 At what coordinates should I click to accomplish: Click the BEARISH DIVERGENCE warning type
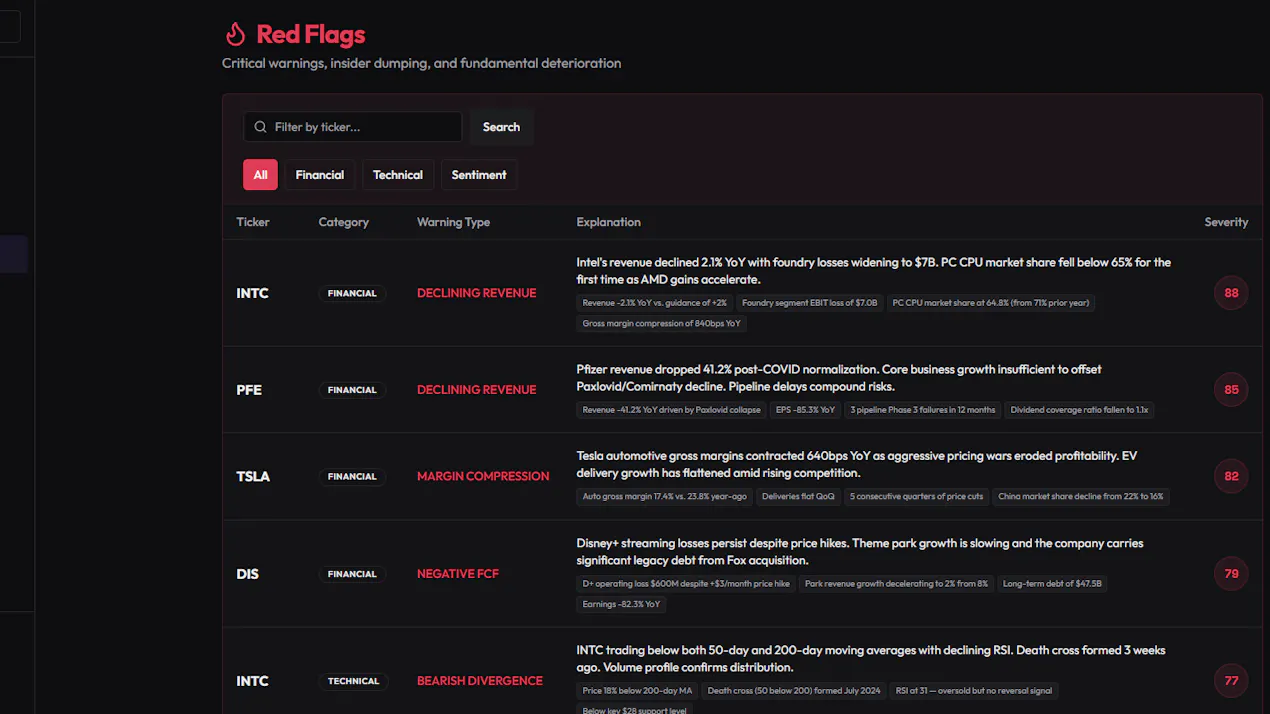[x=480, y=681]
